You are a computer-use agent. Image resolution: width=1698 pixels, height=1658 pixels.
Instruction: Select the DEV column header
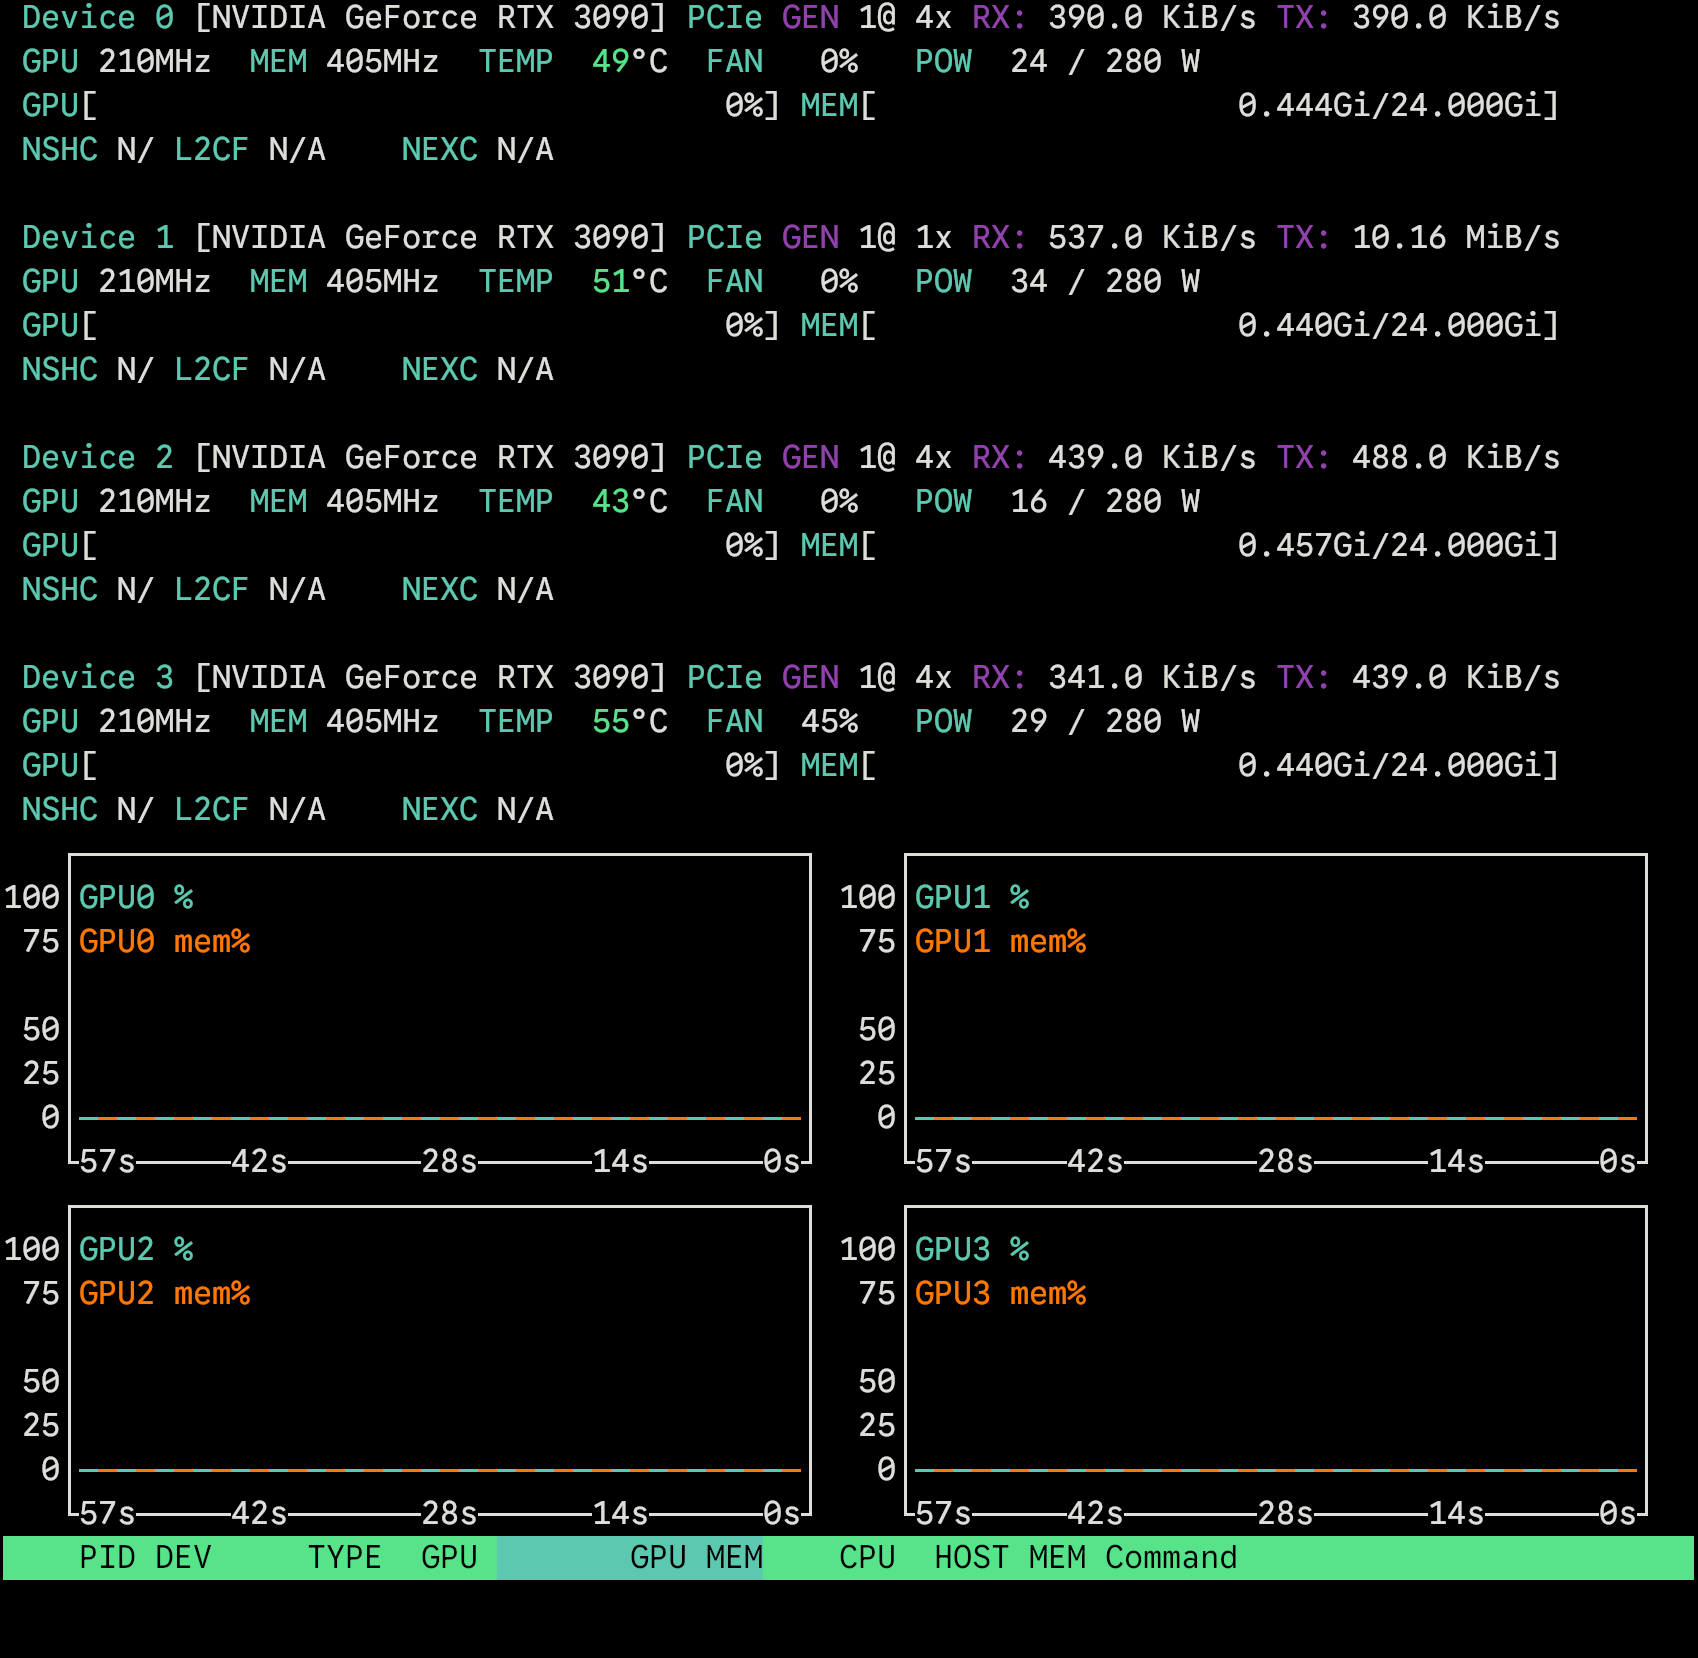coord(183,1557)
